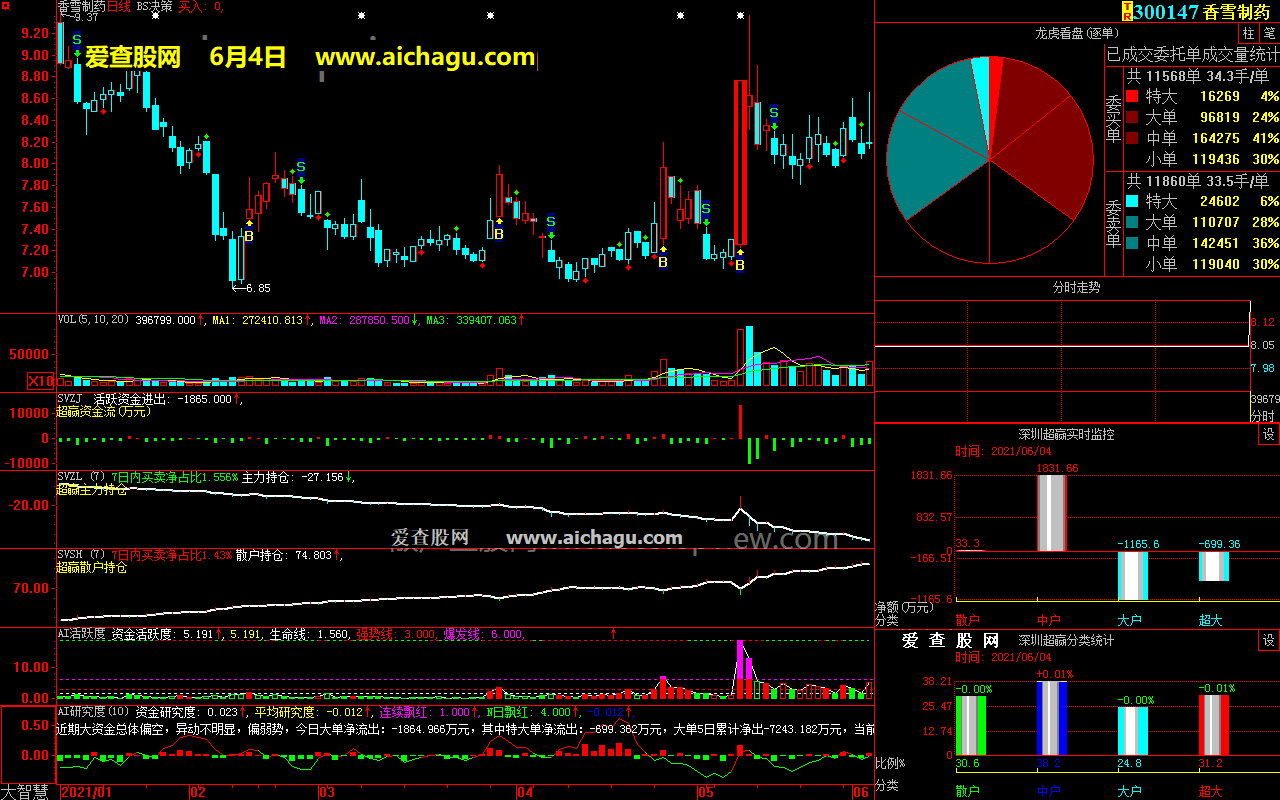Click the 龙虎看盘(逐单) panel title

[x=1076, y=33]
